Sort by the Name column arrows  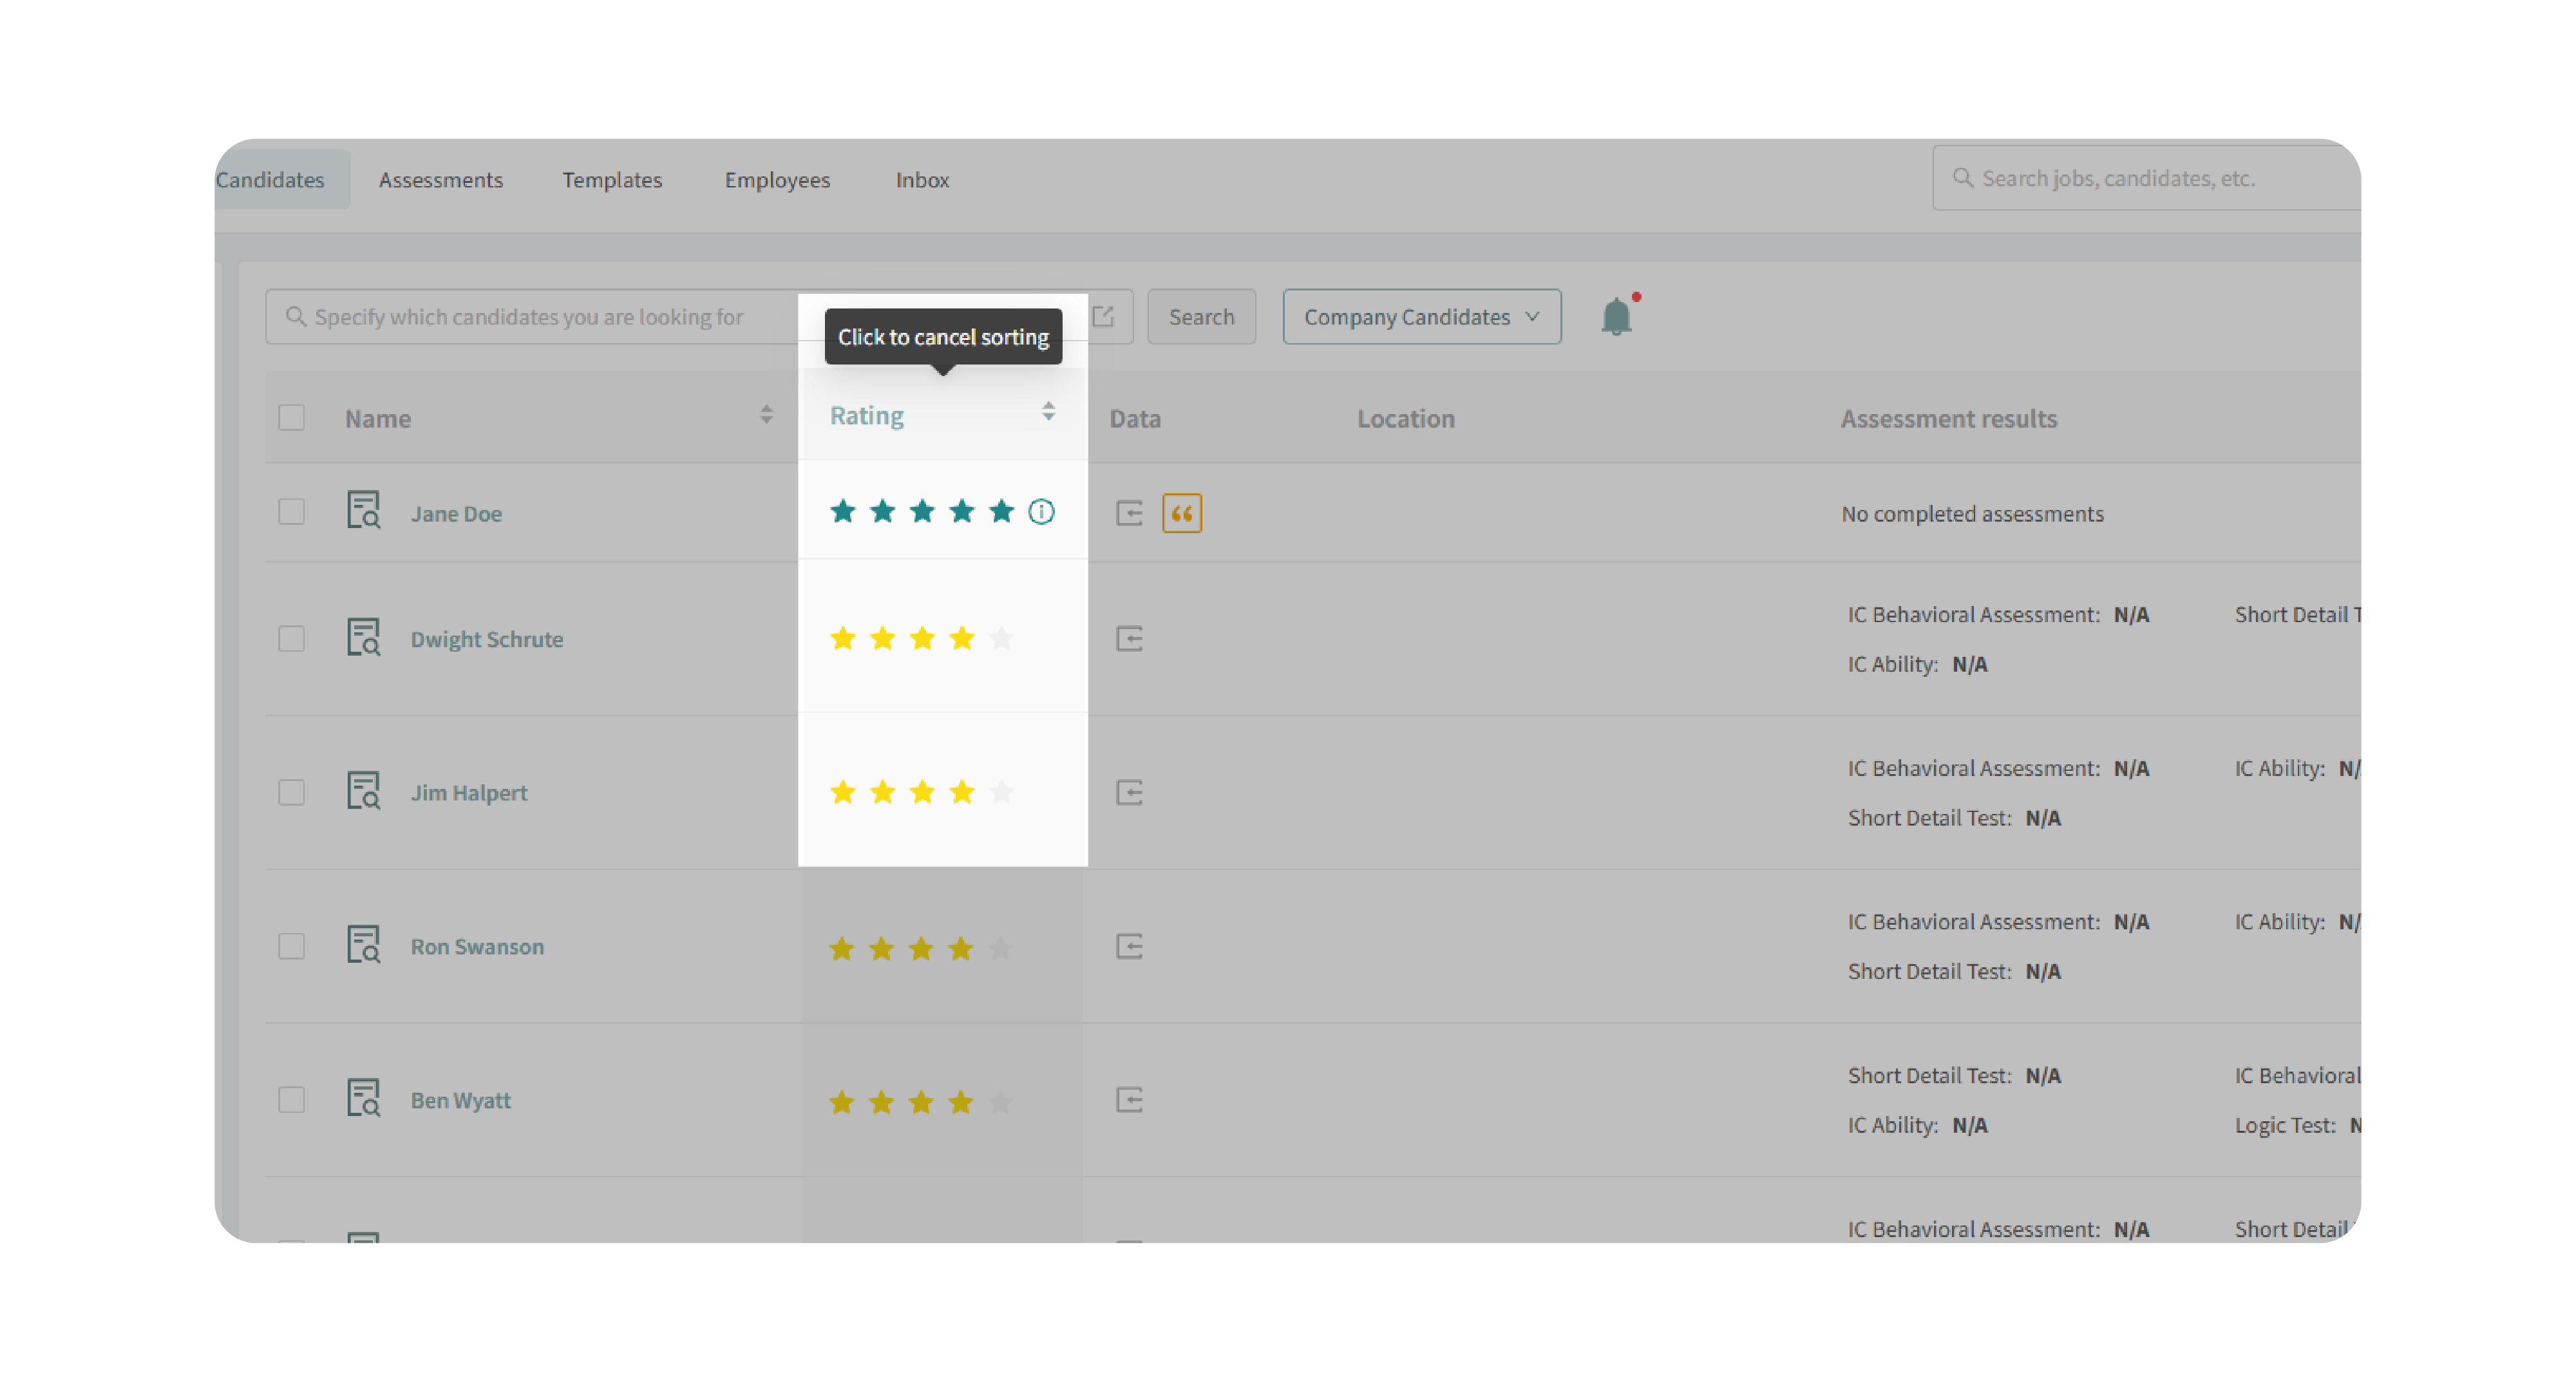pyautogui.click(x=766, y=415)
